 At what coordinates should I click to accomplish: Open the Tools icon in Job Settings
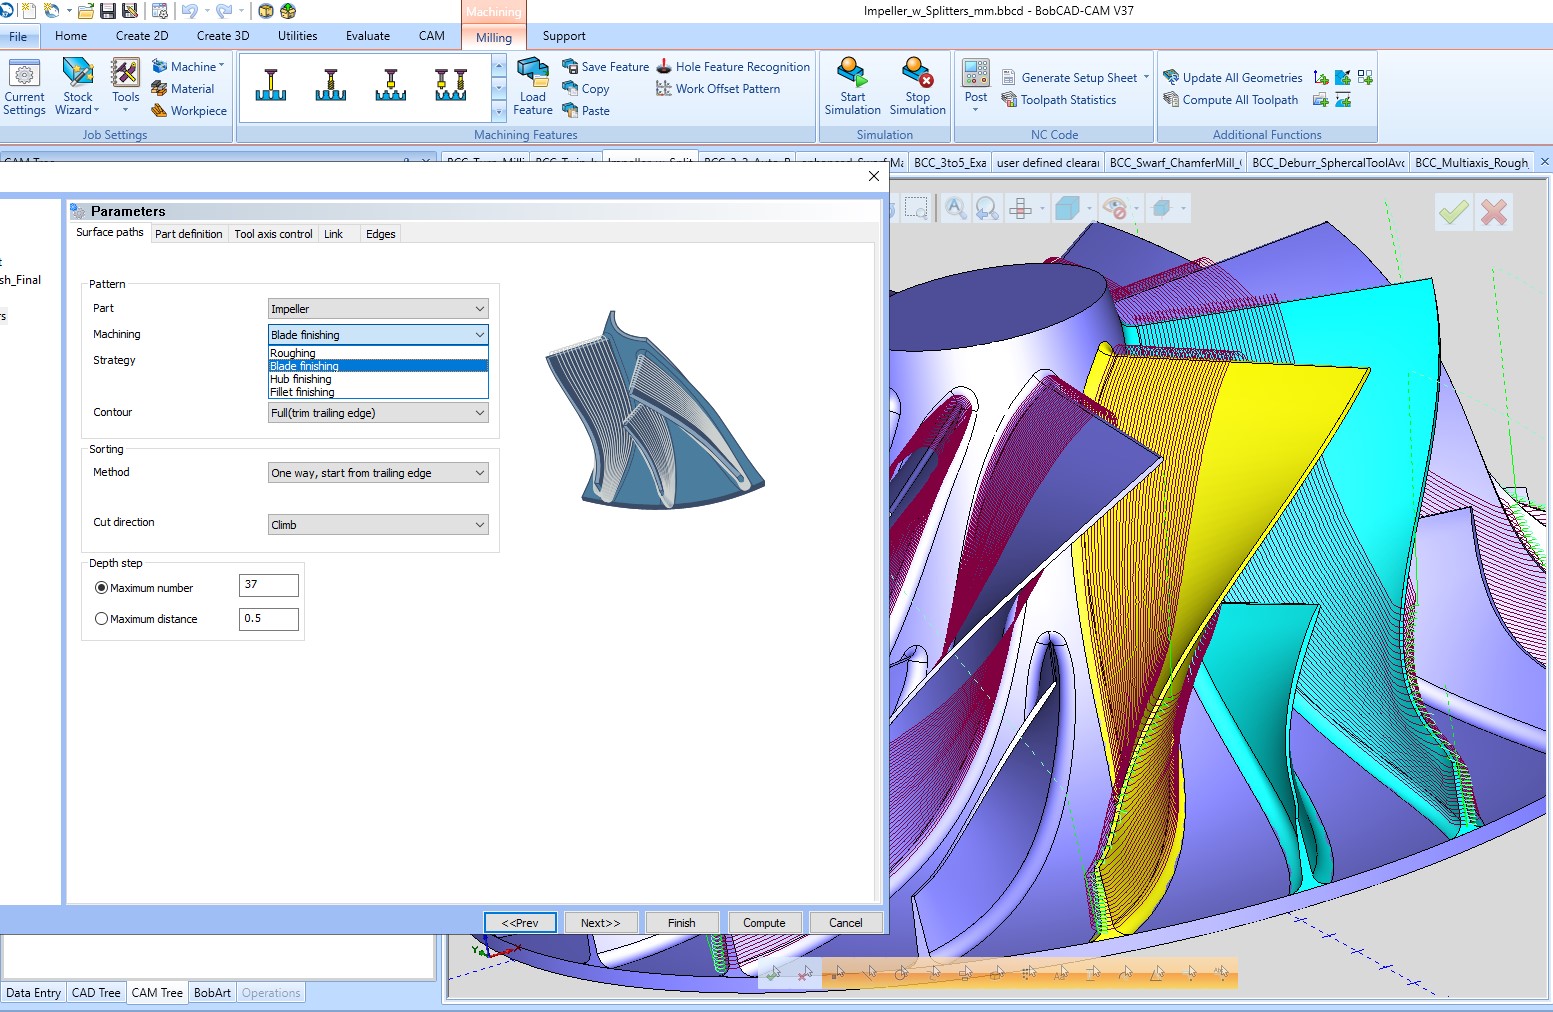click(x=125, y=87)
